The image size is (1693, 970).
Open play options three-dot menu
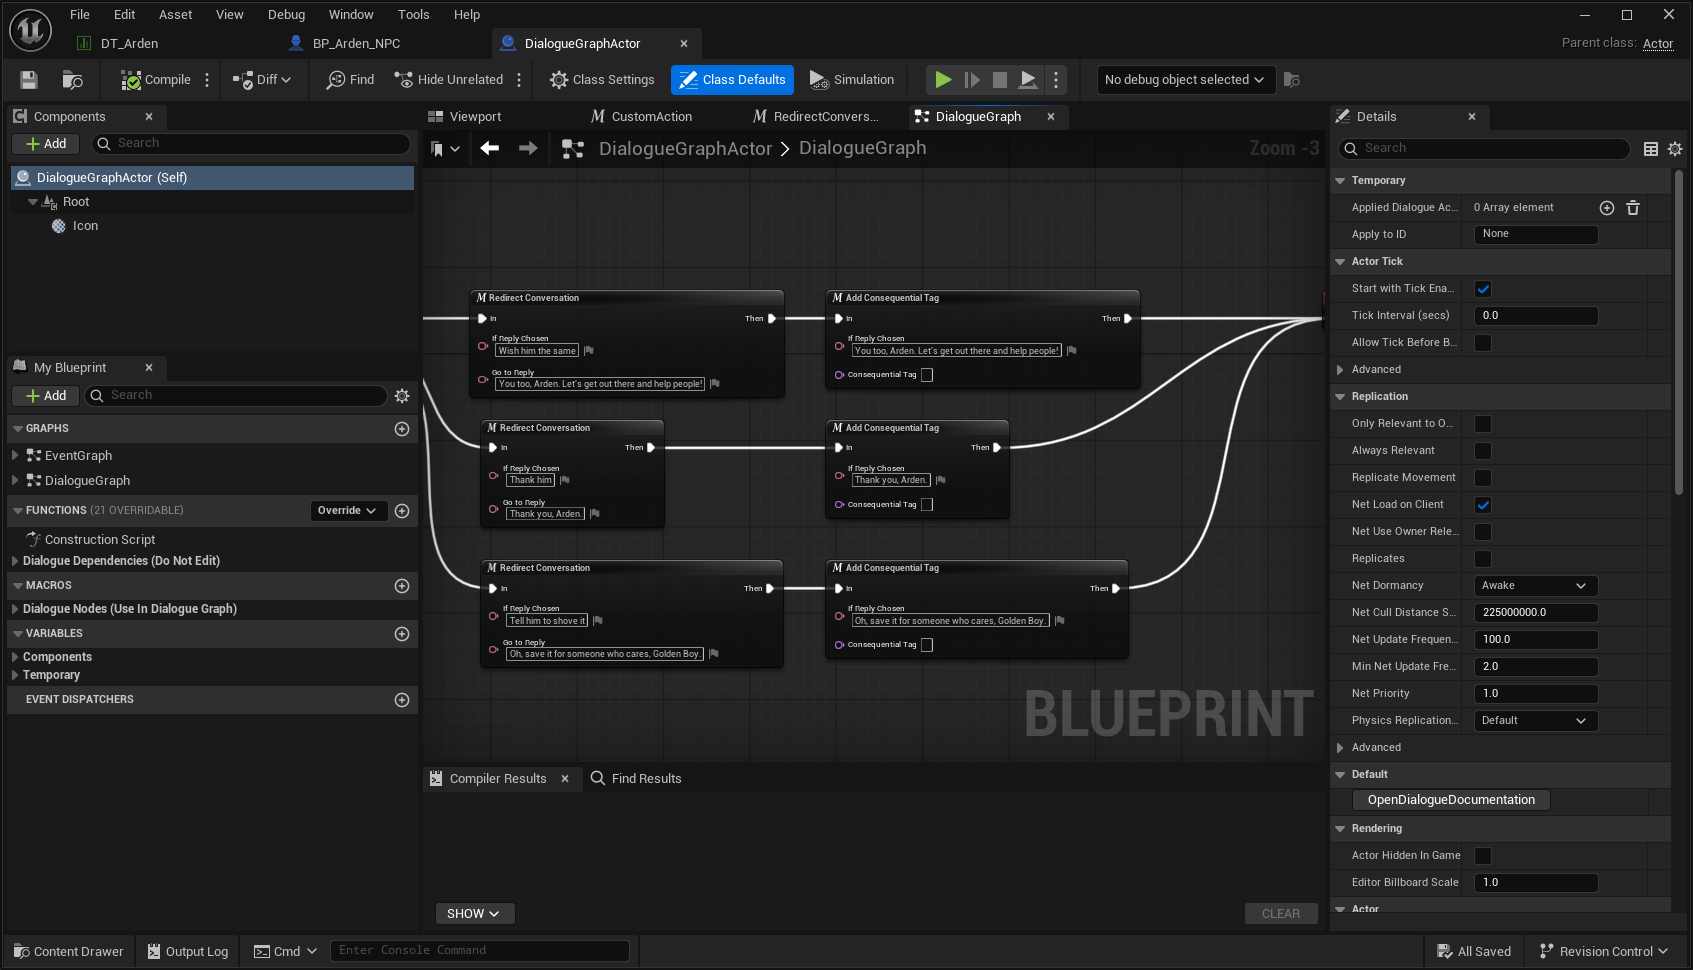tap(1056, 80)
